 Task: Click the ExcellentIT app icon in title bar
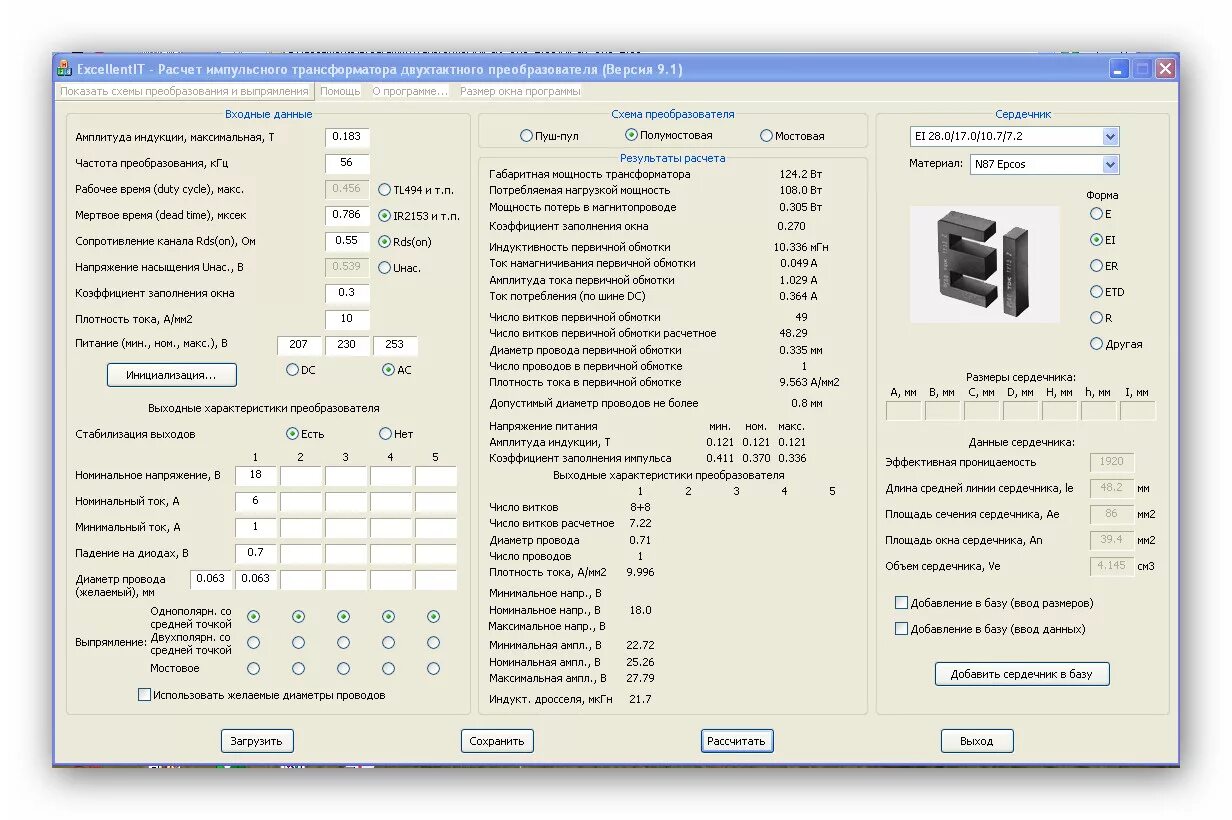click(64, 69)
